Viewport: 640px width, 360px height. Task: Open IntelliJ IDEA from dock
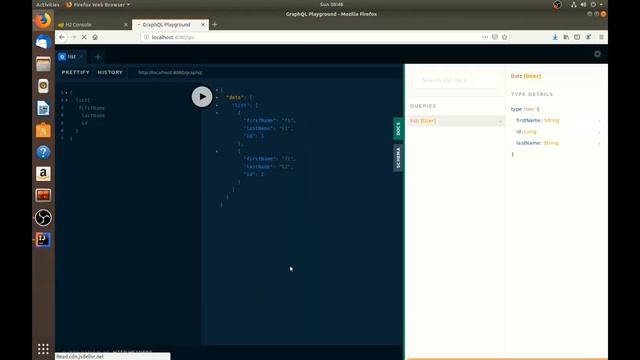point(43,240)
